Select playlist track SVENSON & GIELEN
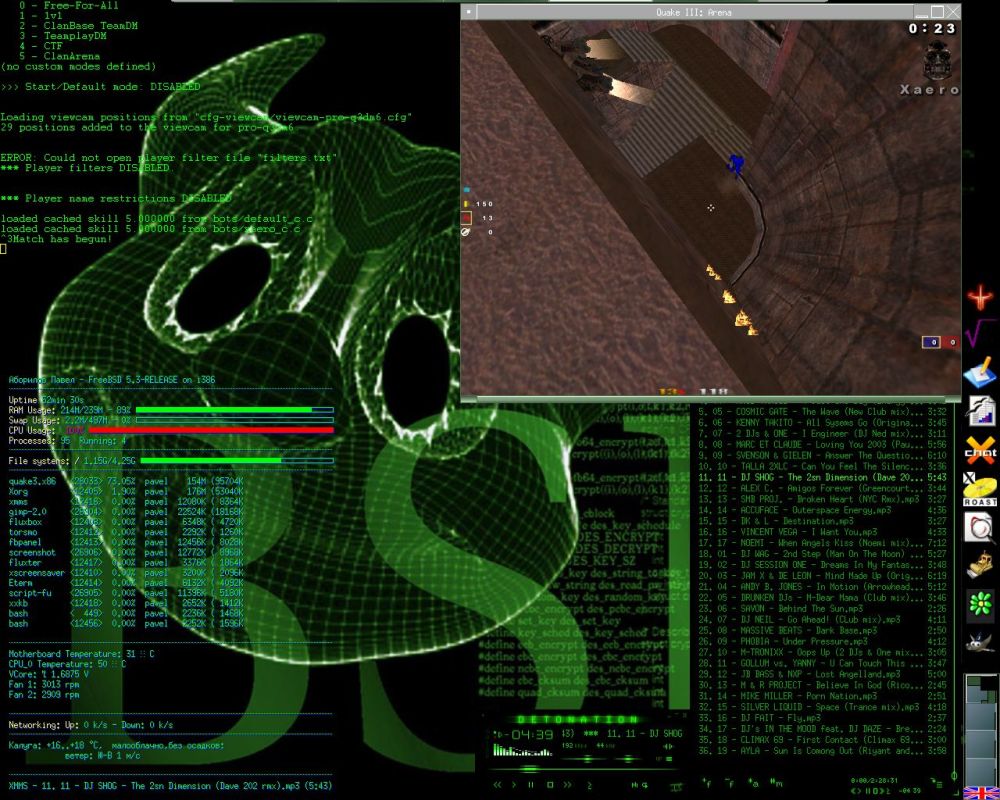Viewport: 1000px width, 800px height. [x=822, y=456]
